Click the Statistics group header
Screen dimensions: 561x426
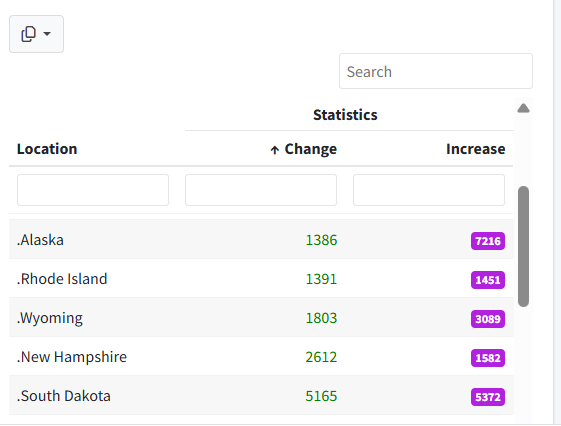coord(345,115)
